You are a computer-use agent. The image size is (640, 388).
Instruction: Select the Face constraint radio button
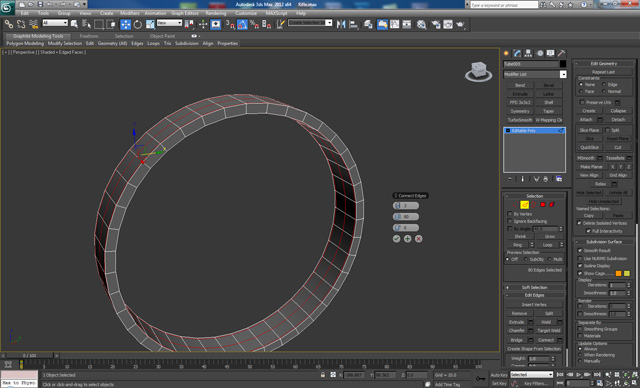581,91
